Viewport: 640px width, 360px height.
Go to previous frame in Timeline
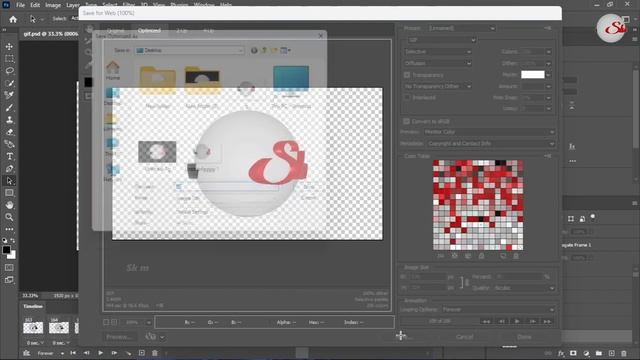[87, 353]
